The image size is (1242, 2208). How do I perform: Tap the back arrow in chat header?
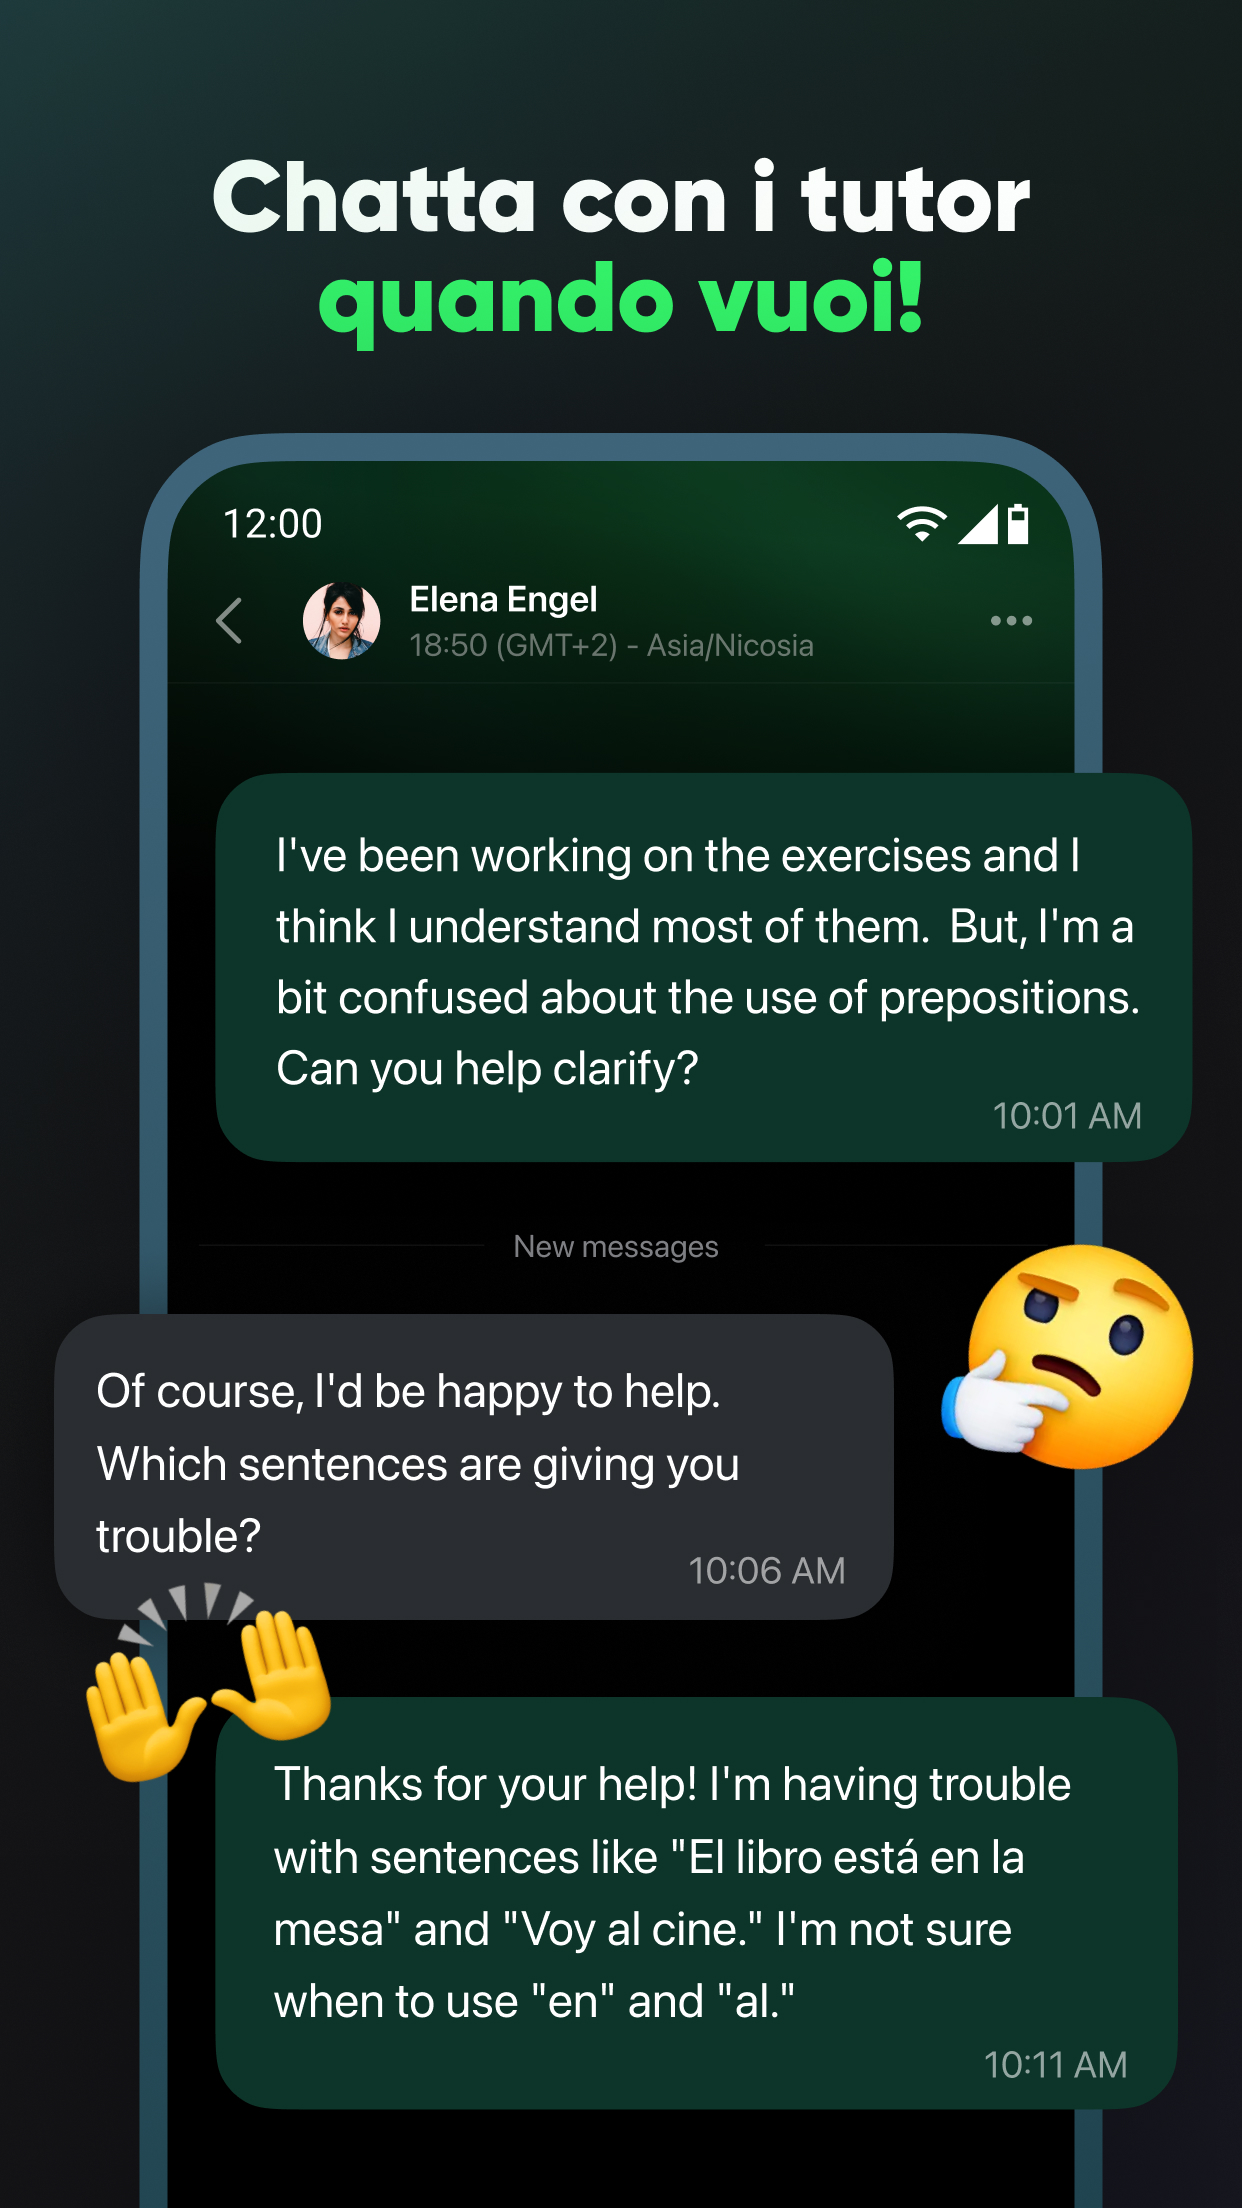[x=229, y=620]
